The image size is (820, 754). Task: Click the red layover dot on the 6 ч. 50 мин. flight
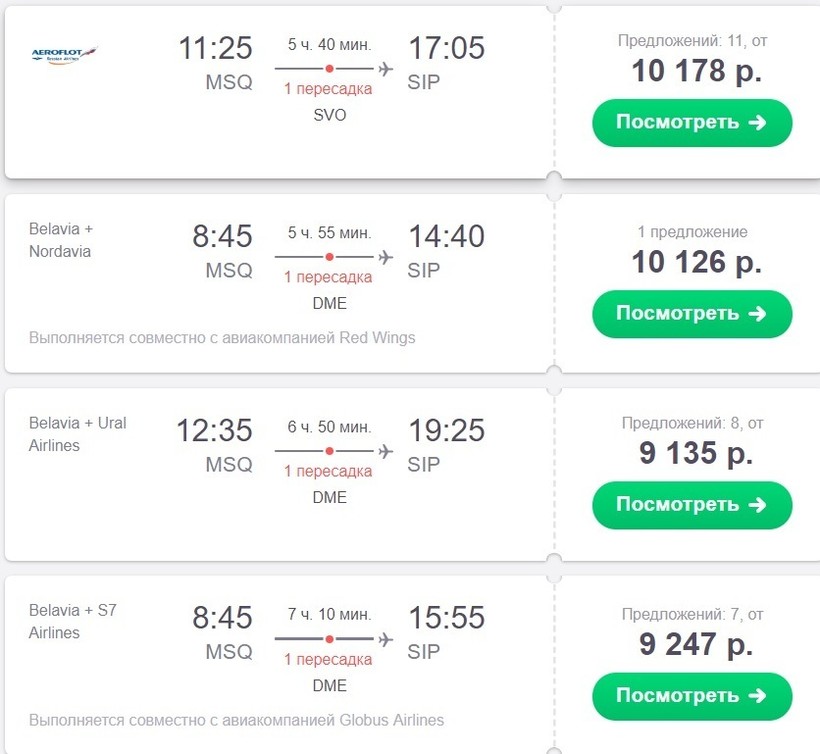click(329, 451)
